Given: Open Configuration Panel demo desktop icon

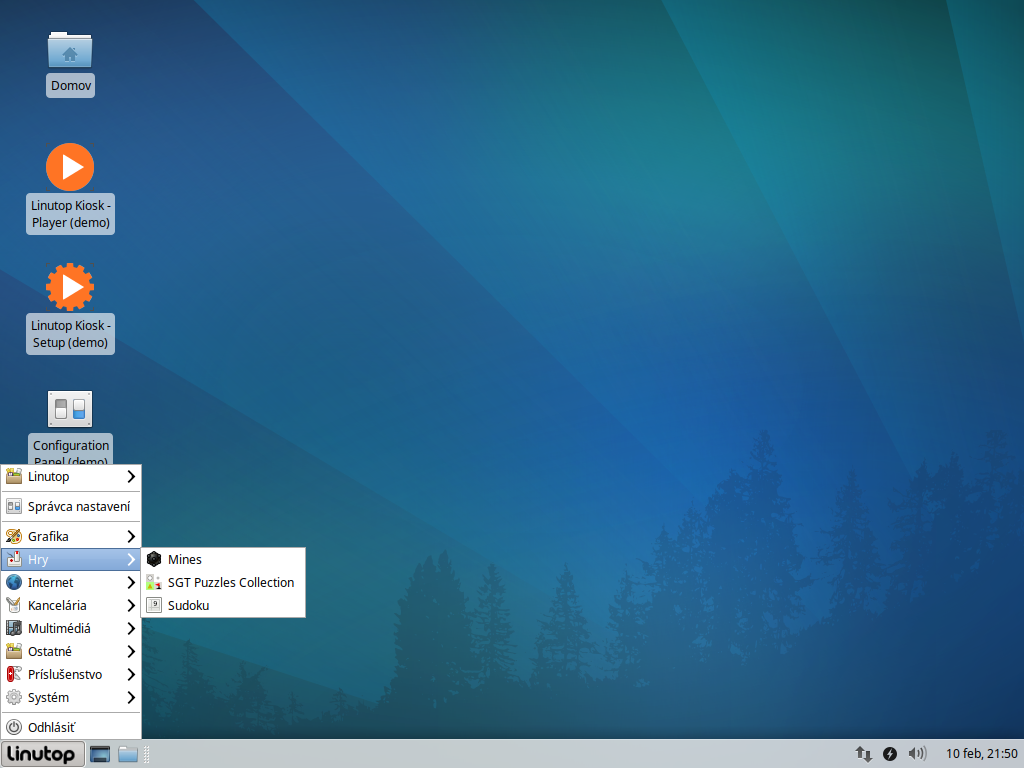Looking at the screenshot, I should pos(70,409).
